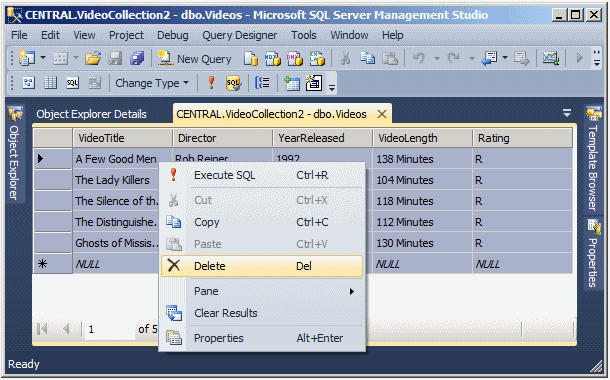Choose Delete in context menu
Viewport: 610px width, 380px height.
(262, 266)
